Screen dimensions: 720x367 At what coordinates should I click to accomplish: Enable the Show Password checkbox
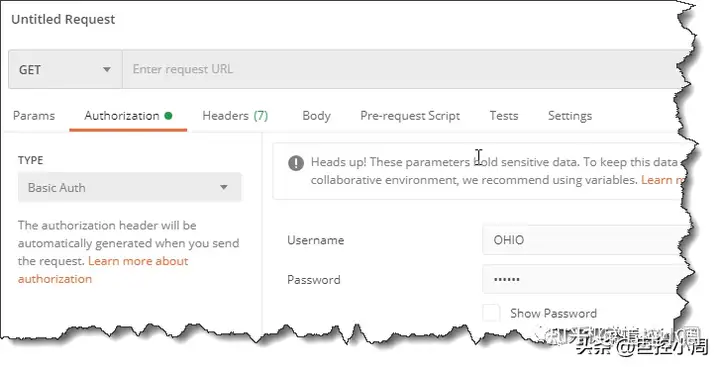(491, 313)
